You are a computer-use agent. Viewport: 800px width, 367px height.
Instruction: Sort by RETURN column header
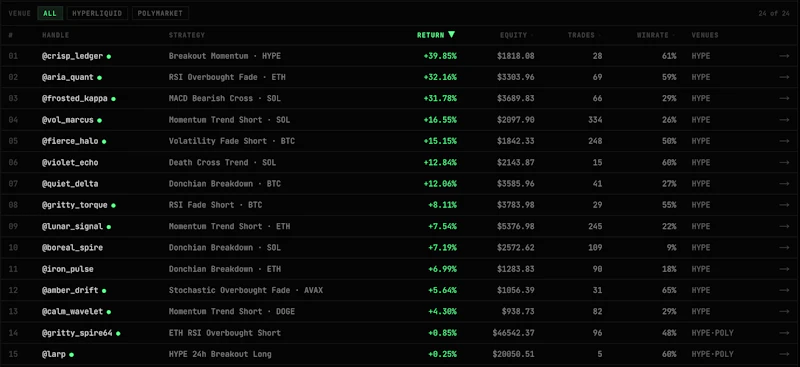(435, 35)
